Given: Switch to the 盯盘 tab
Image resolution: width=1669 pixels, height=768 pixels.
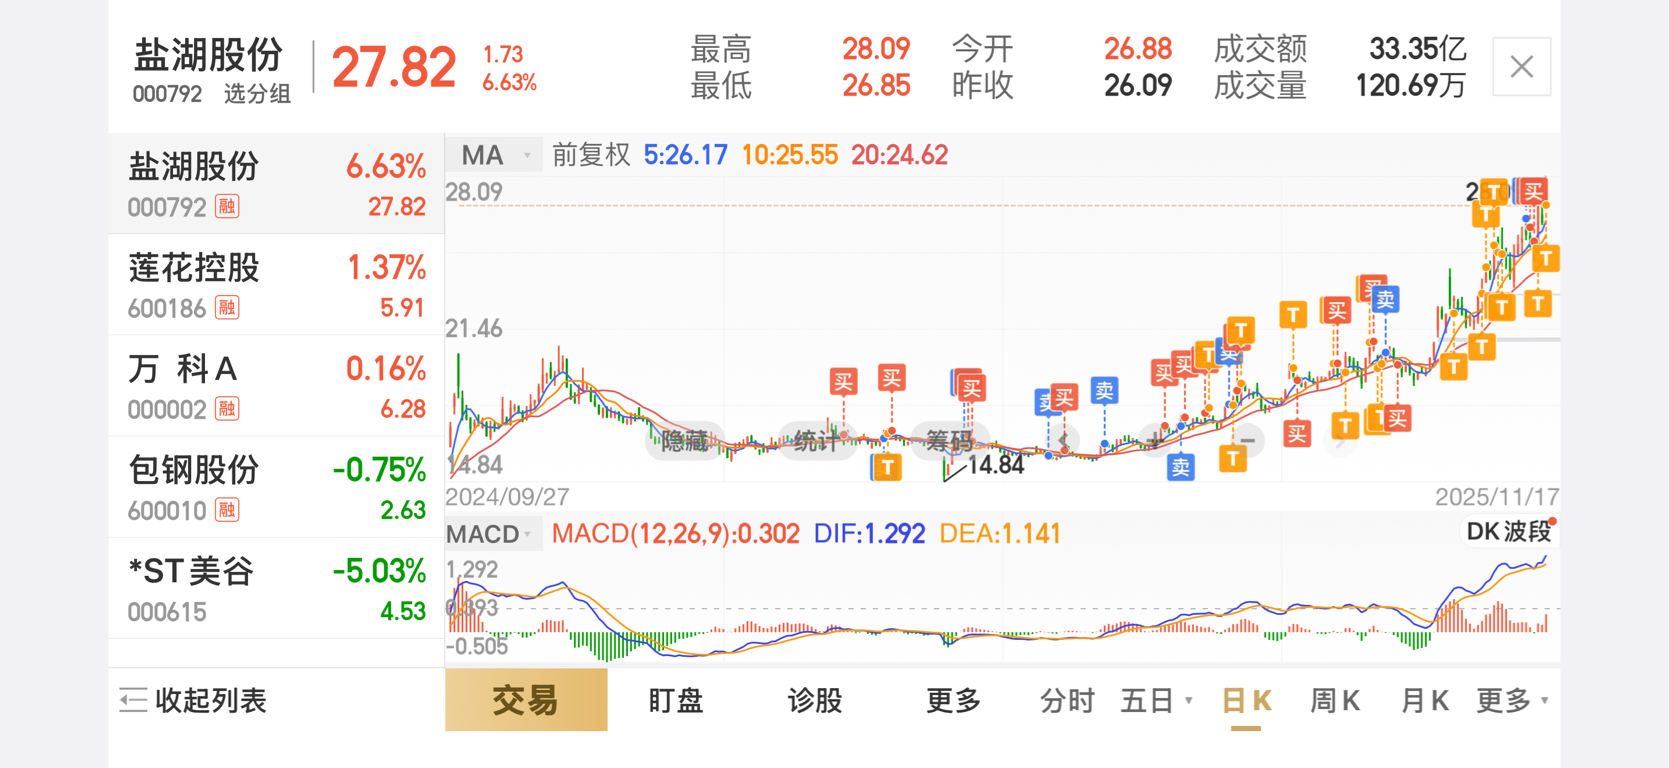Looking at the screenshot, I should (x=676, y=701).
